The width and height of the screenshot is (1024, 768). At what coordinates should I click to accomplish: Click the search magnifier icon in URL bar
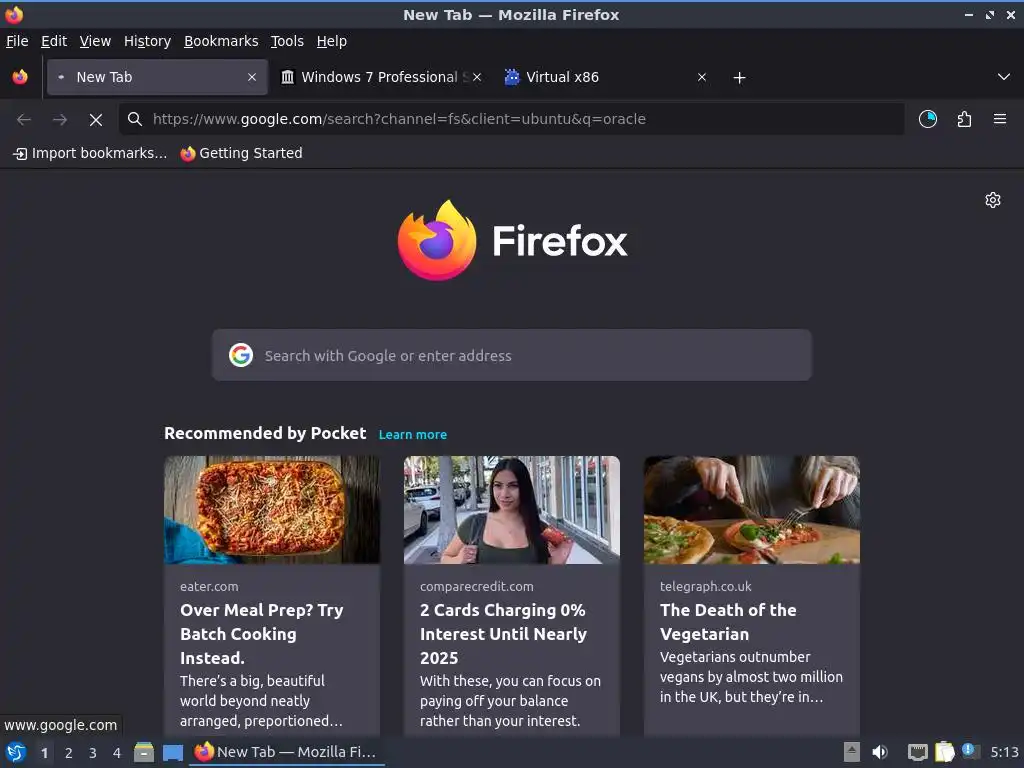(135, 119)
